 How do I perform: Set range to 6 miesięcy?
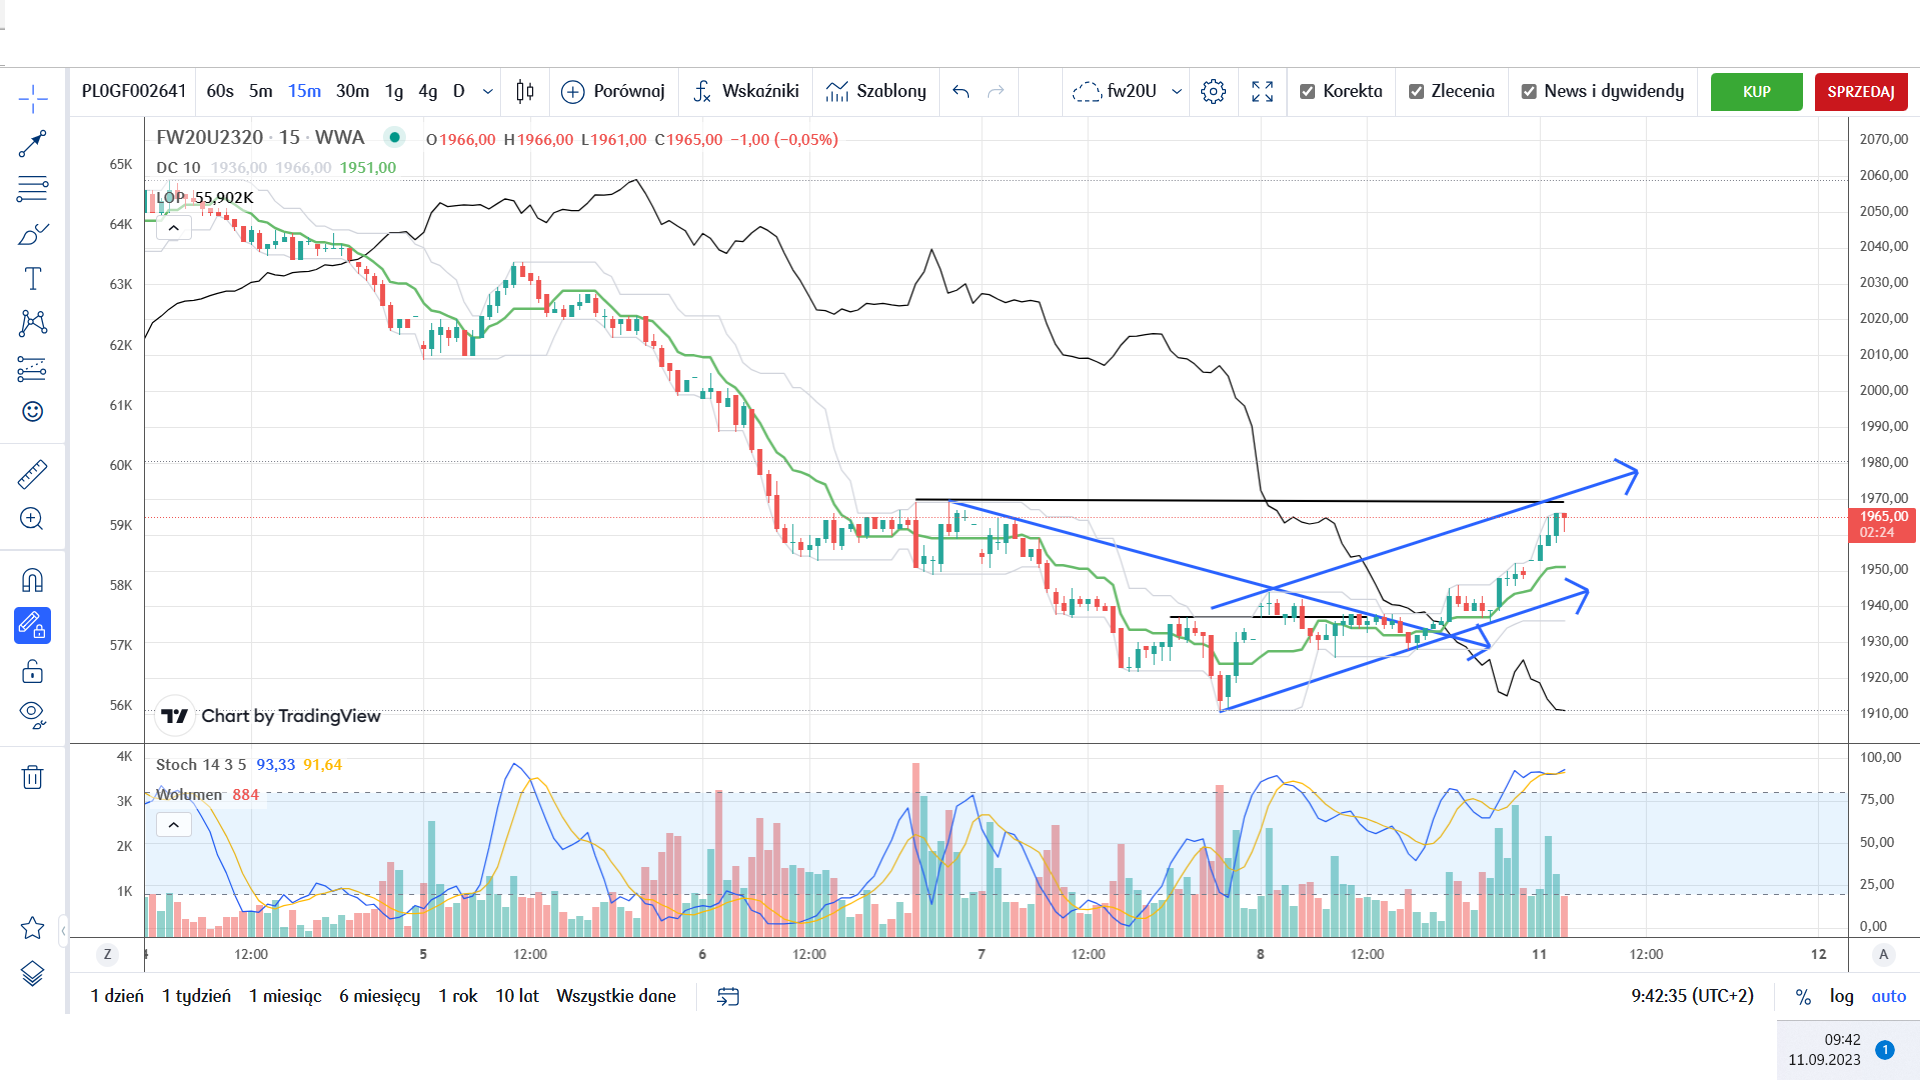click(379, 996)
